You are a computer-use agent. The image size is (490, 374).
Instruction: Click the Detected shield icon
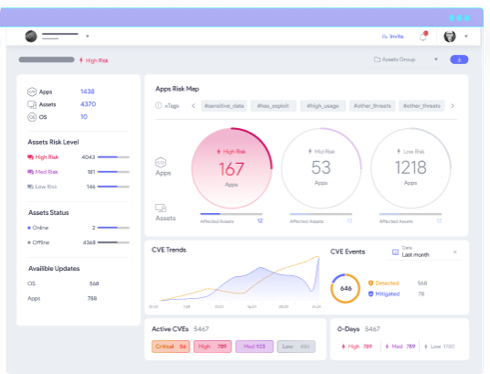[371, 283]
